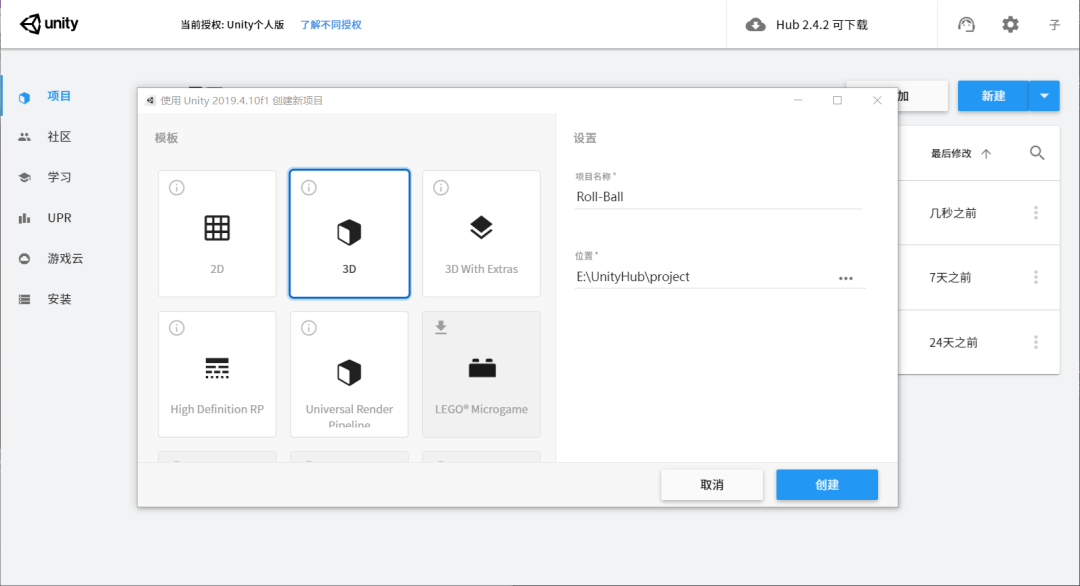
Task: Select the 3D template card
Action: click(x=349, y=233)
